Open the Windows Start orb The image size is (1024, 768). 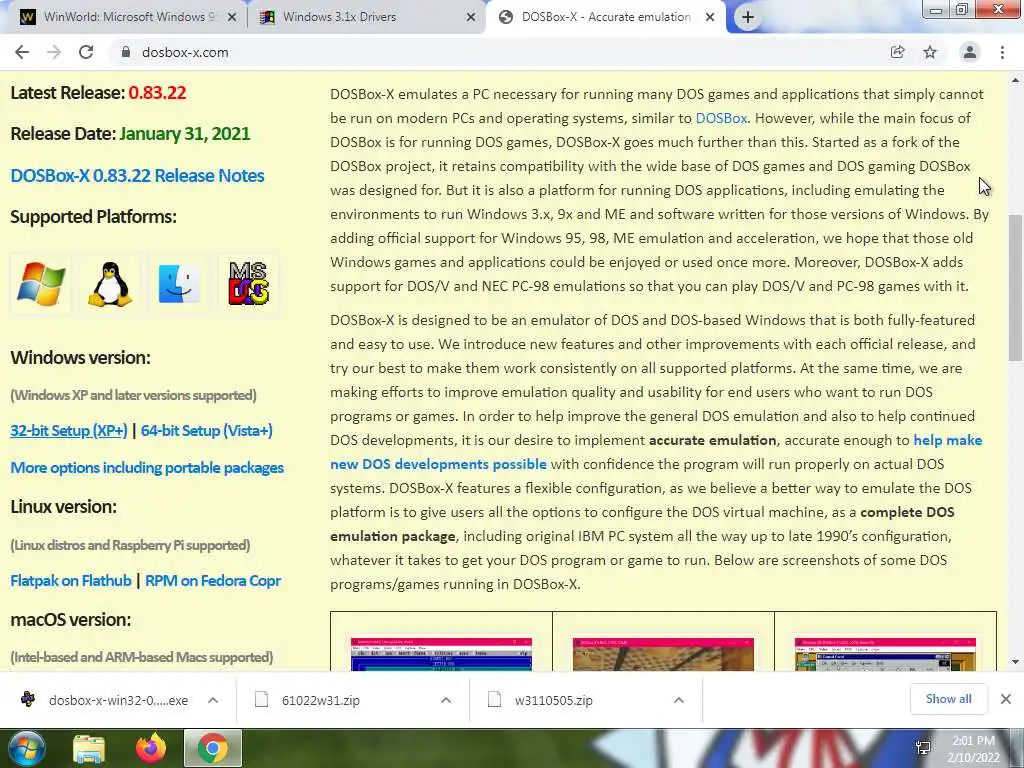pos(27,748)
